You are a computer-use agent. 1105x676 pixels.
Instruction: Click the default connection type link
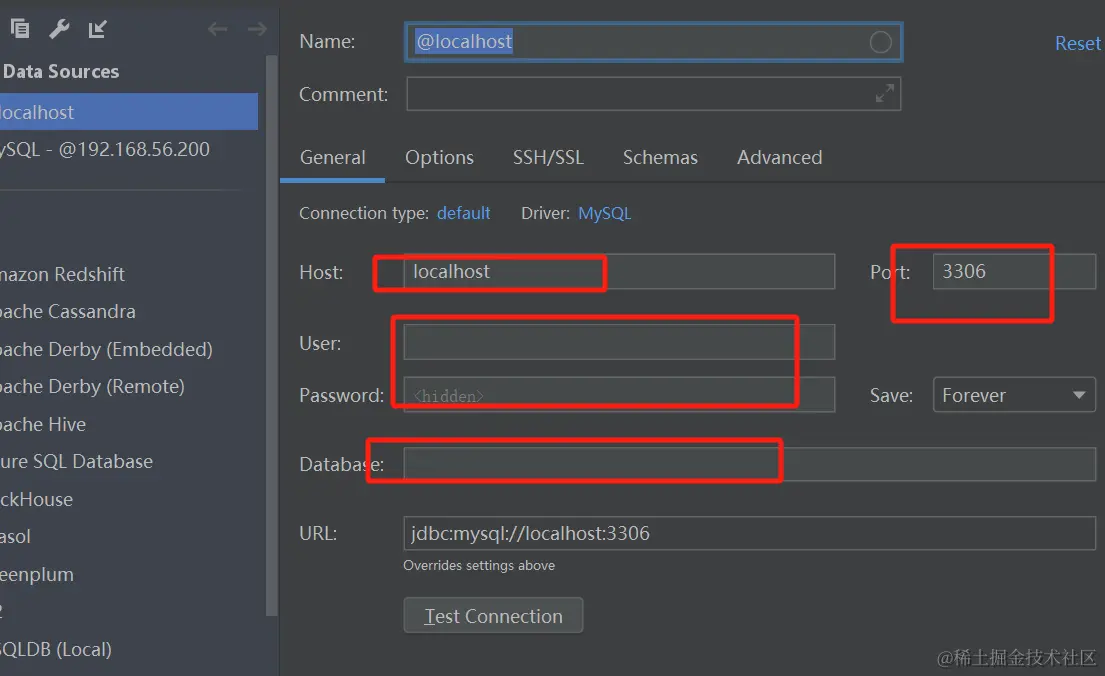(x=463, y=213)
